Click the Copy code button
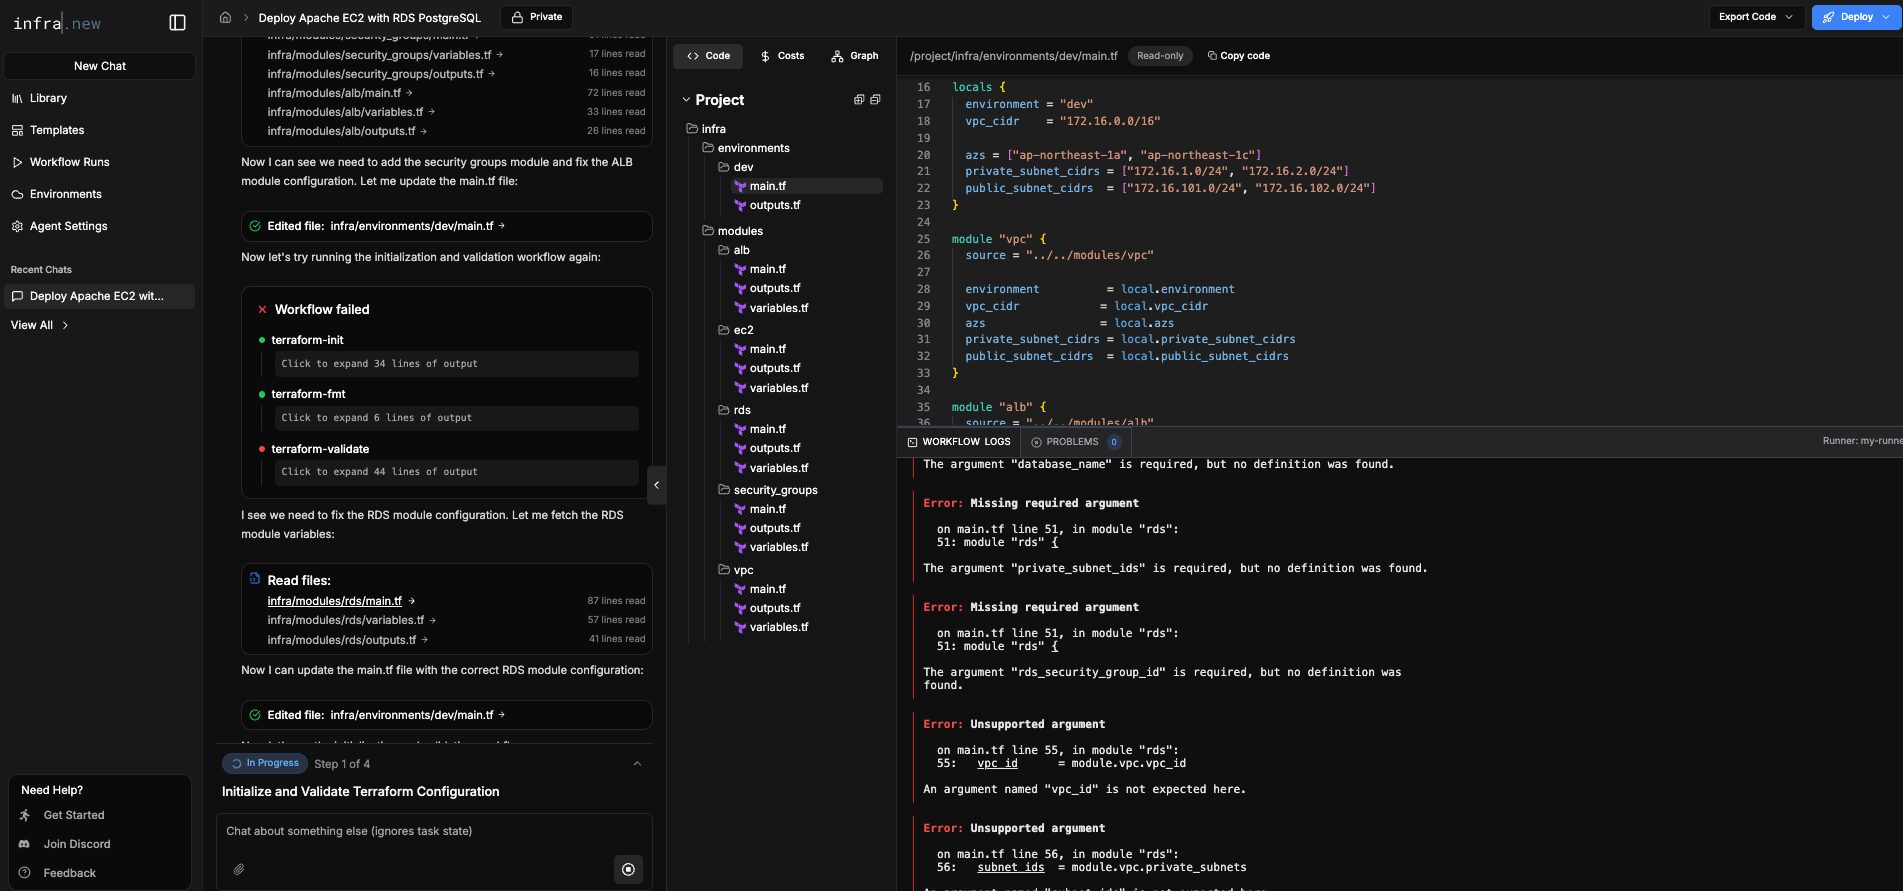The image size is (1903, 891). (x=1238, y=56)
